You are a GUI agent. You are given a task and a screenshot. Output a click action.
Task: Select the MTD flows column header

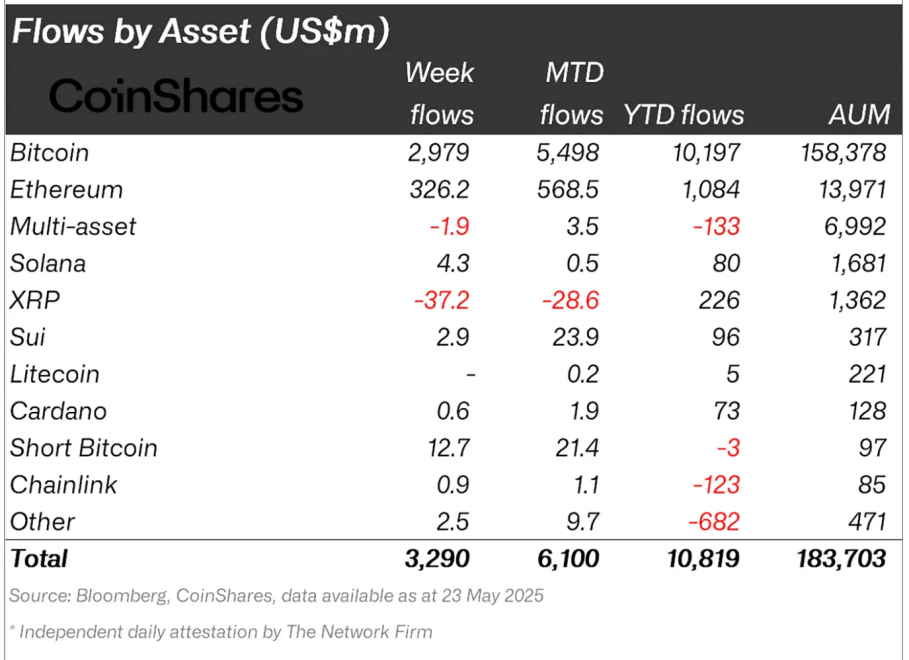tap(571, 93)
